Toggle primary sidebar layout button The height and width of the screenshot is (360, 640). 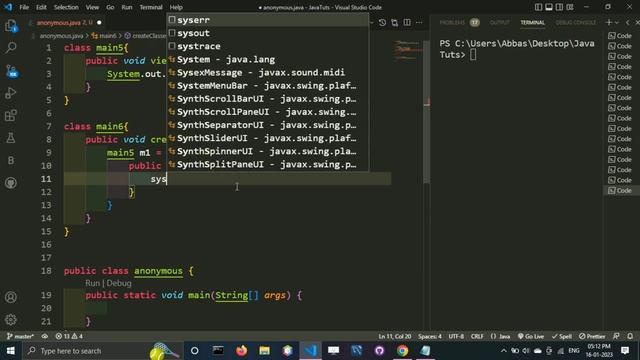(x=538, y=7)
